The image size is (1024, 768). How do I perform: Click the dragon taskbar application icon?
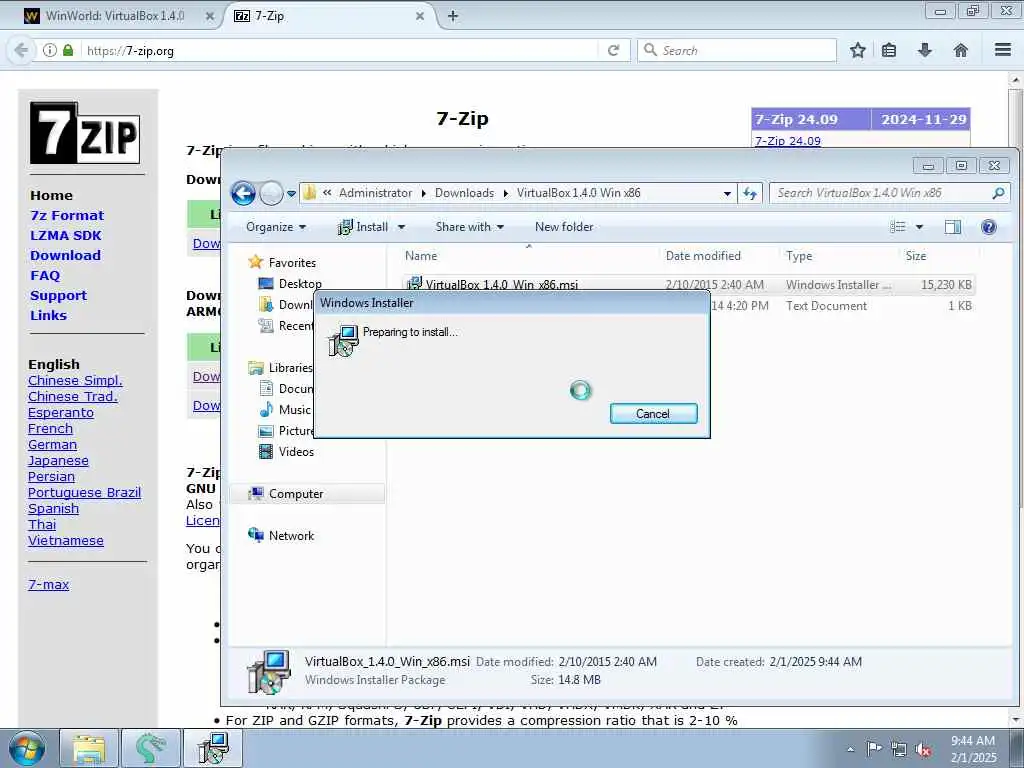point(151,748)
